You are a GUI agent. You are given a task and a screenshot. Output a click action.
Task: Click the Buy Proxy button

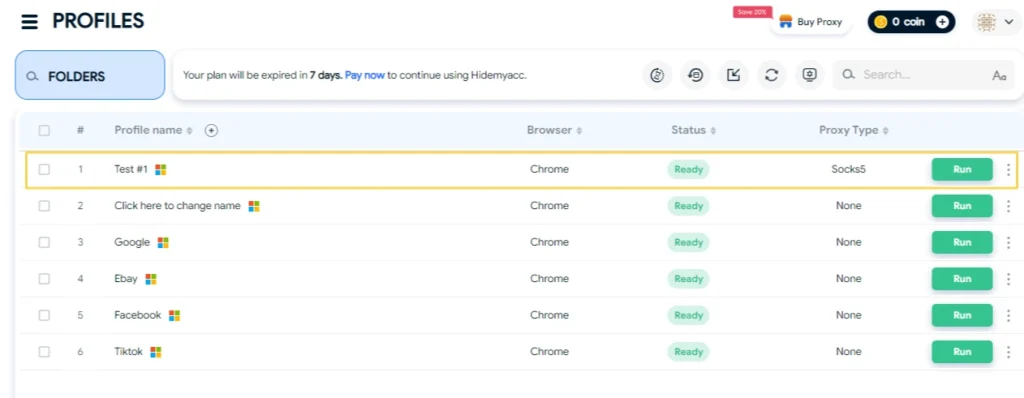810,22
